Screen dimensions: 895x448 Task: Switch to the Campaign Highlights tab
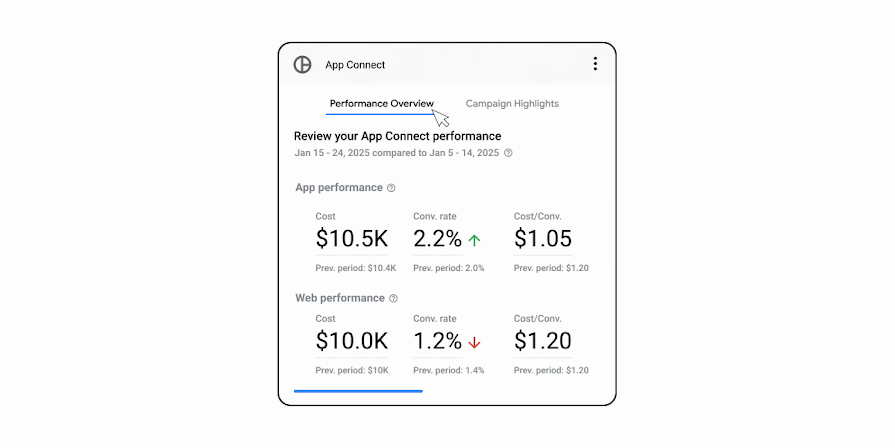click(x=512, y=104)
